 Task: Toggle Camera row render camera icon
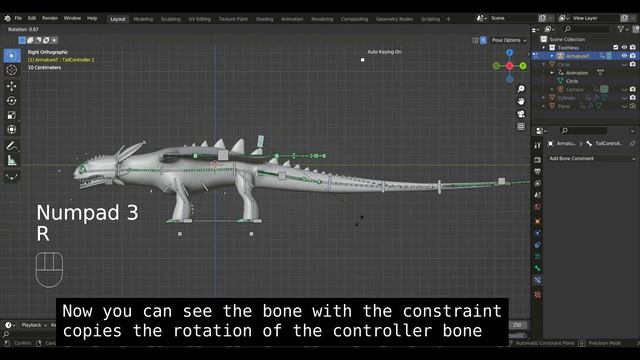633,89
